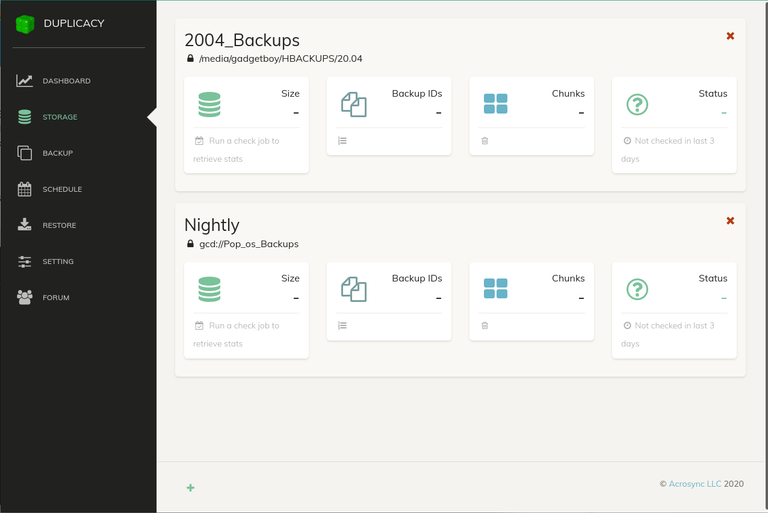The image size is (768, 513).
Task: Click the Size label in 2004_Backups card
Action: click(290, 94)
